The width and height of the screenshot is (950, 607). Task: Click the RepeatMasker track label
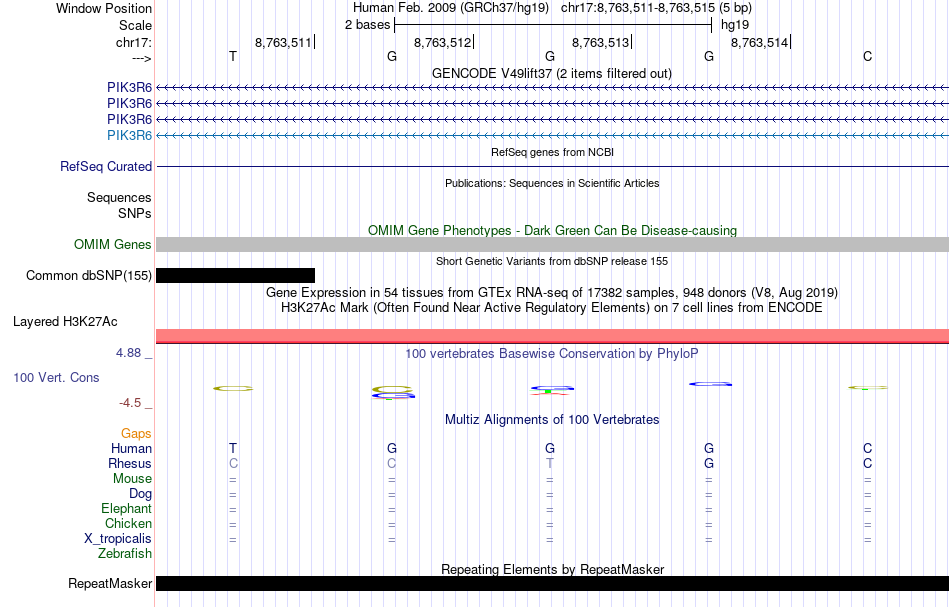(110, 583)
